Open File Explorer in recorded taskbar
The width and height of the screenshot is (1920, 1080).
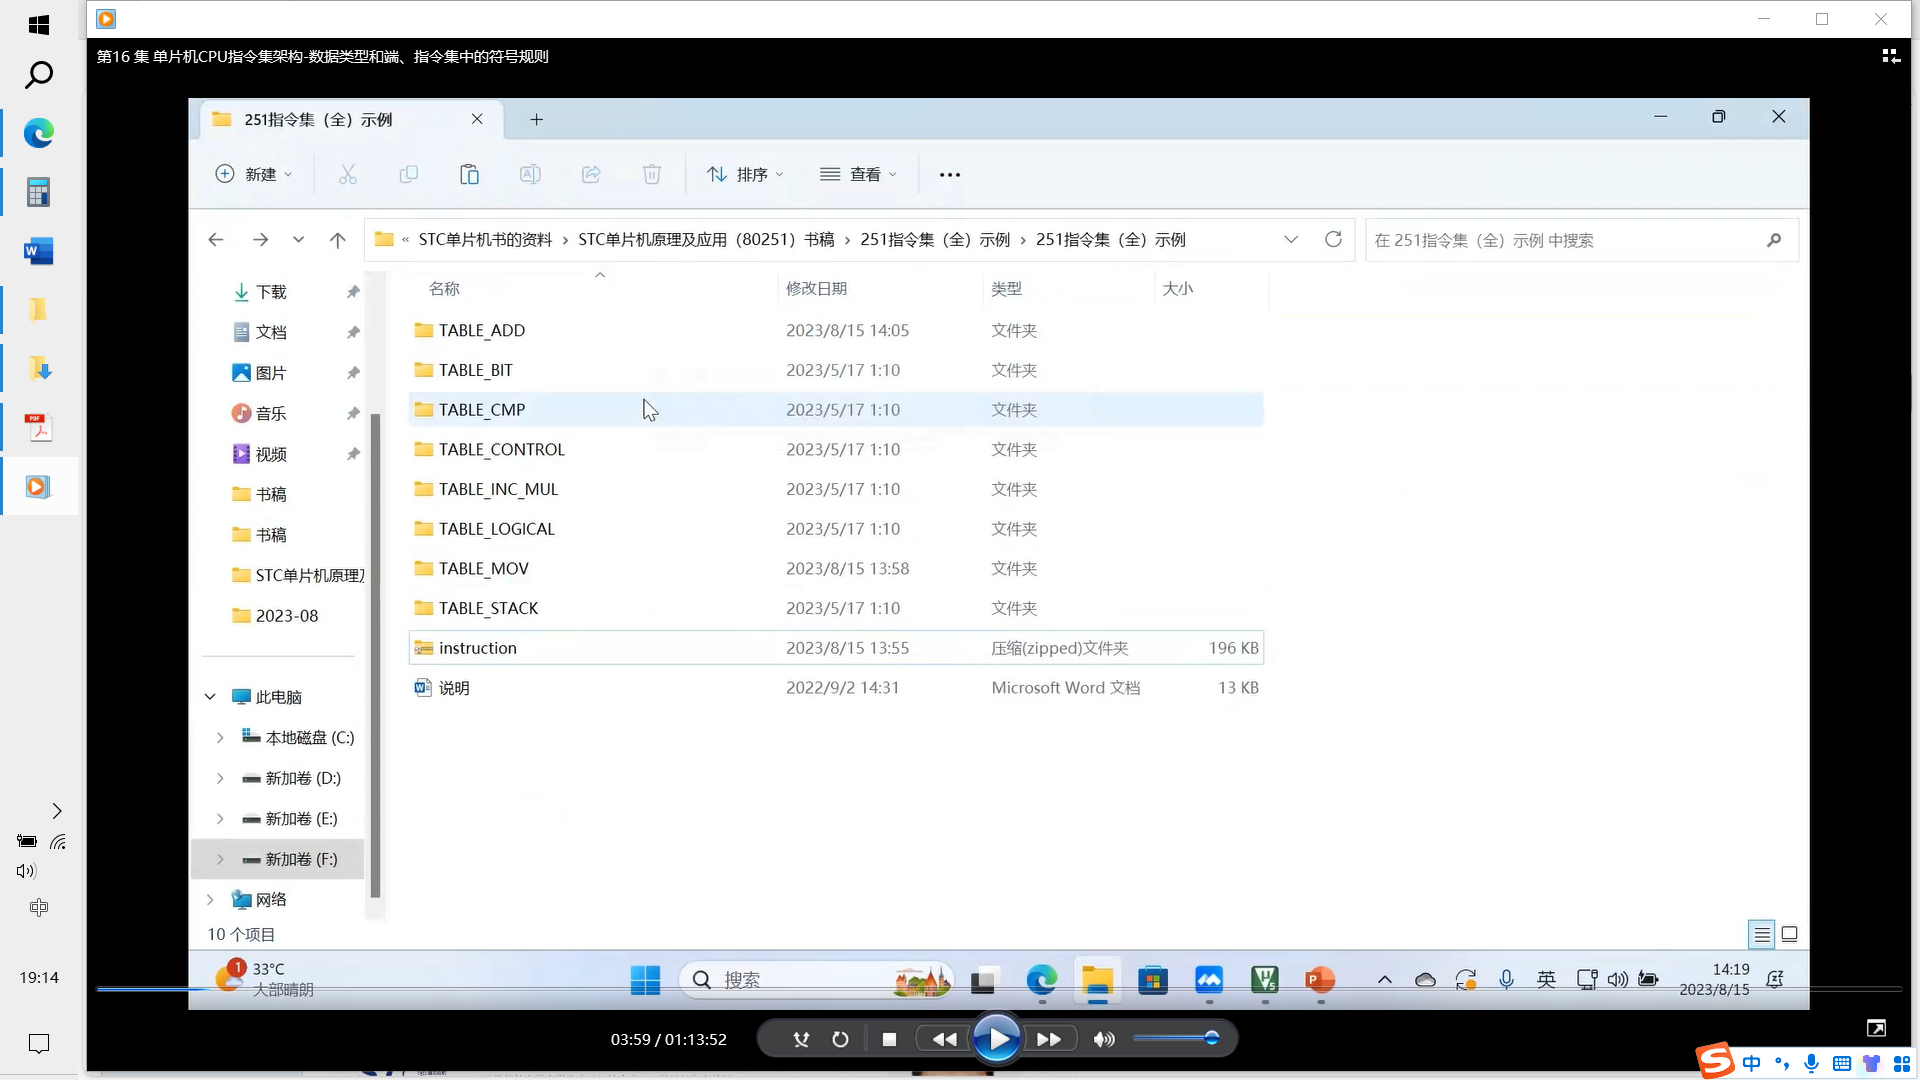[1097, 981]
